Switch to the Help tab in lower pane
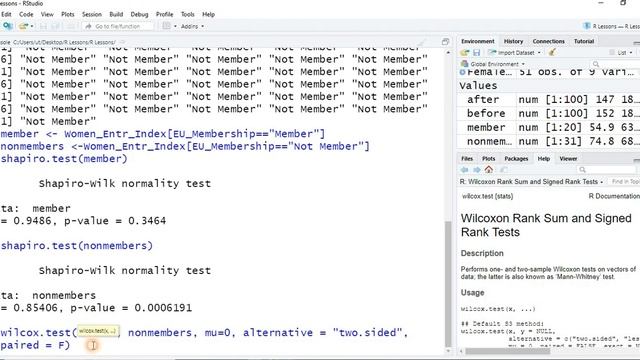Image resolution: width=640 pixels, height=360 pixels. (x=543, y=159)
